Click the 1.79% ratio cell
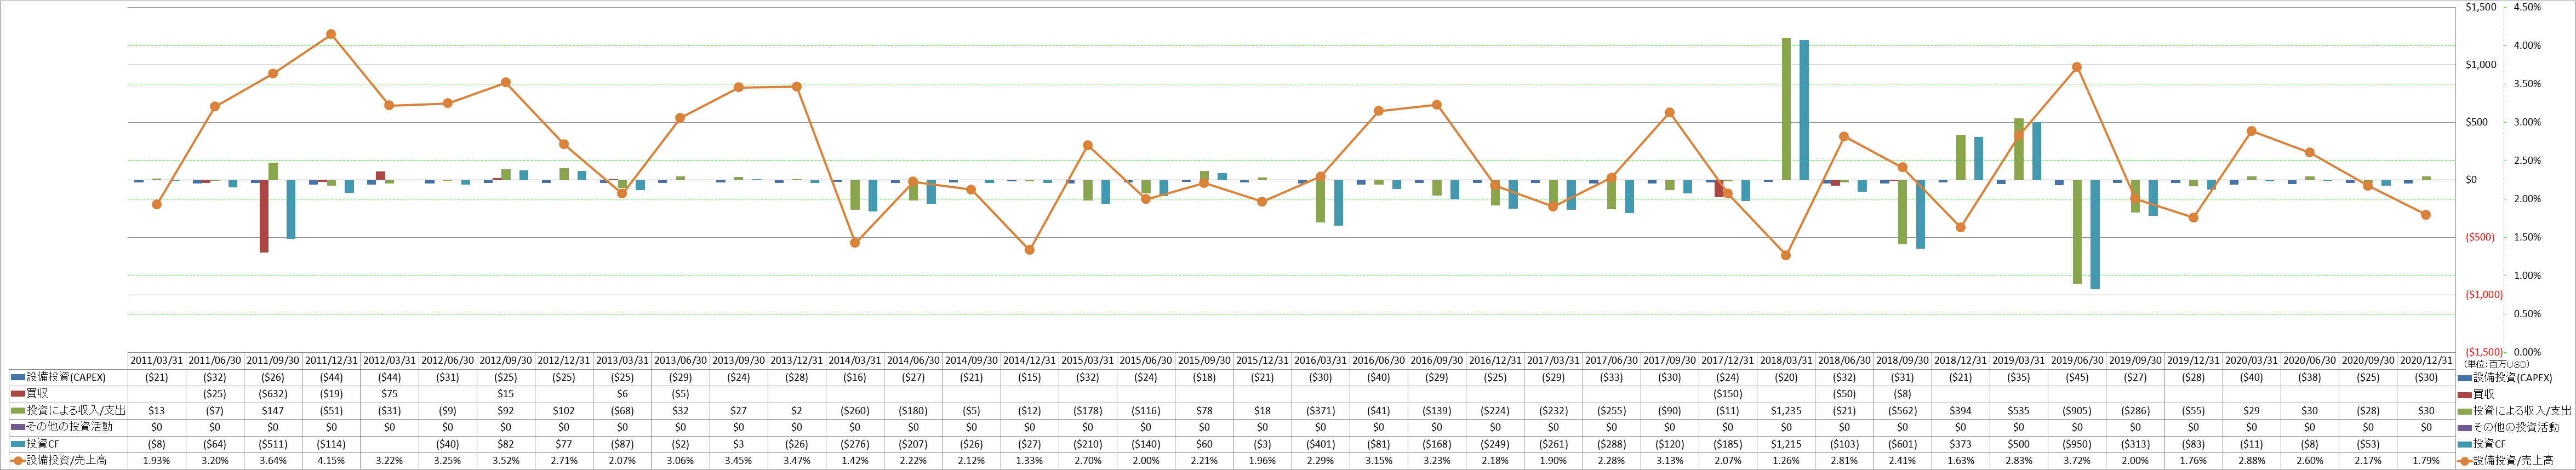The width and height of the screenshot is (2576, 470). [x=2426, y=460]
